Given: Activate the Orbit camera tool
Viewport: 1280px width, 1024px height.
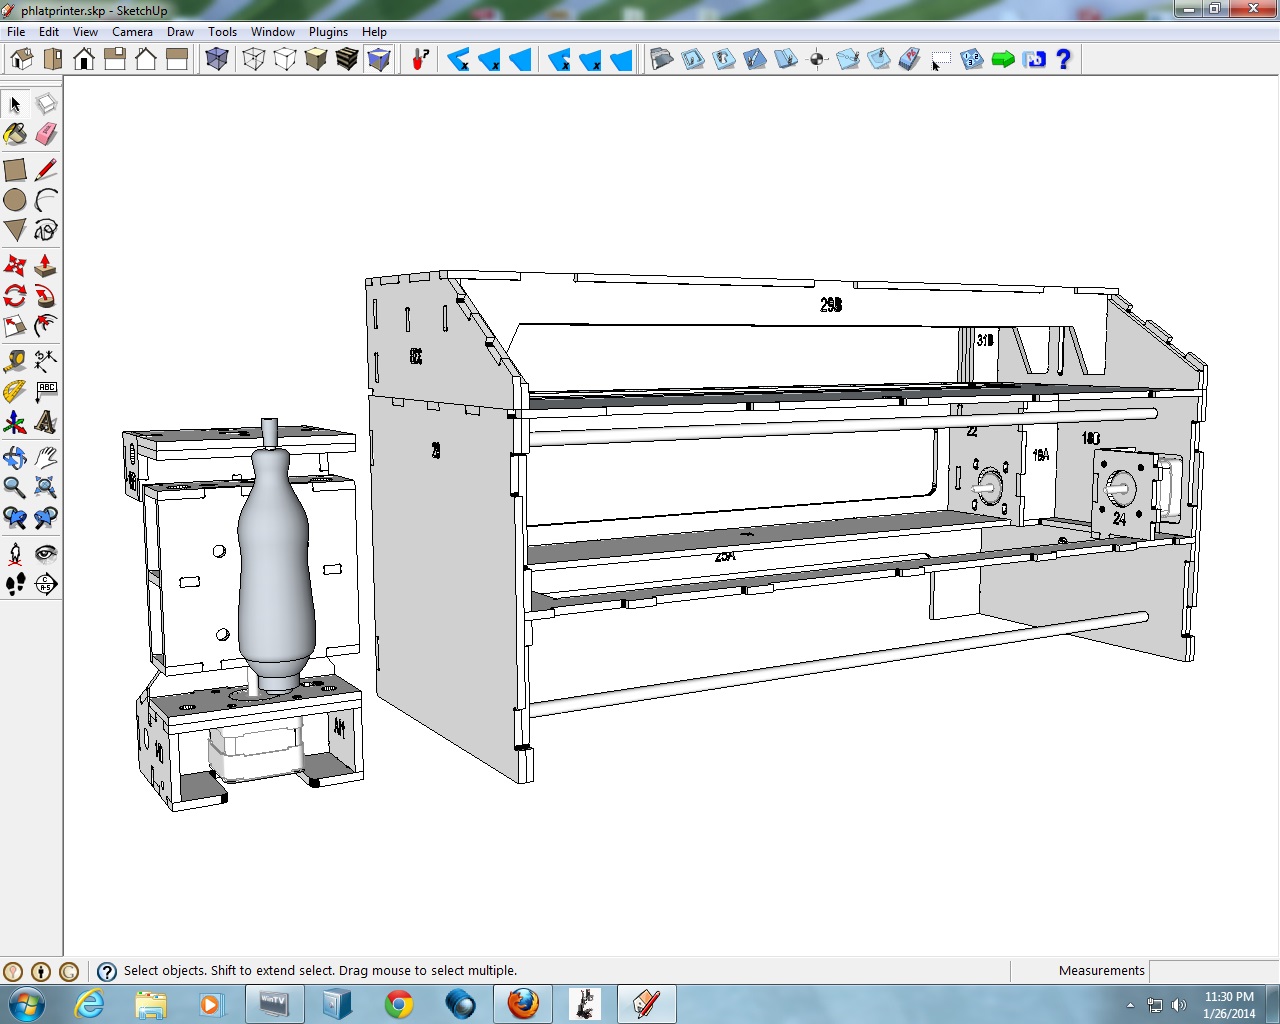Looking at the screenshot, I should [15, 458].
